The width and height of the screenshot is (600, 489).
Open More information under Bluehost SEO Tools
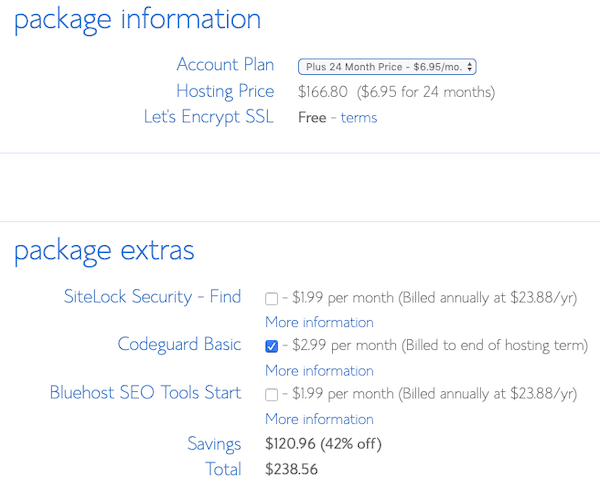tap(320, 419)
